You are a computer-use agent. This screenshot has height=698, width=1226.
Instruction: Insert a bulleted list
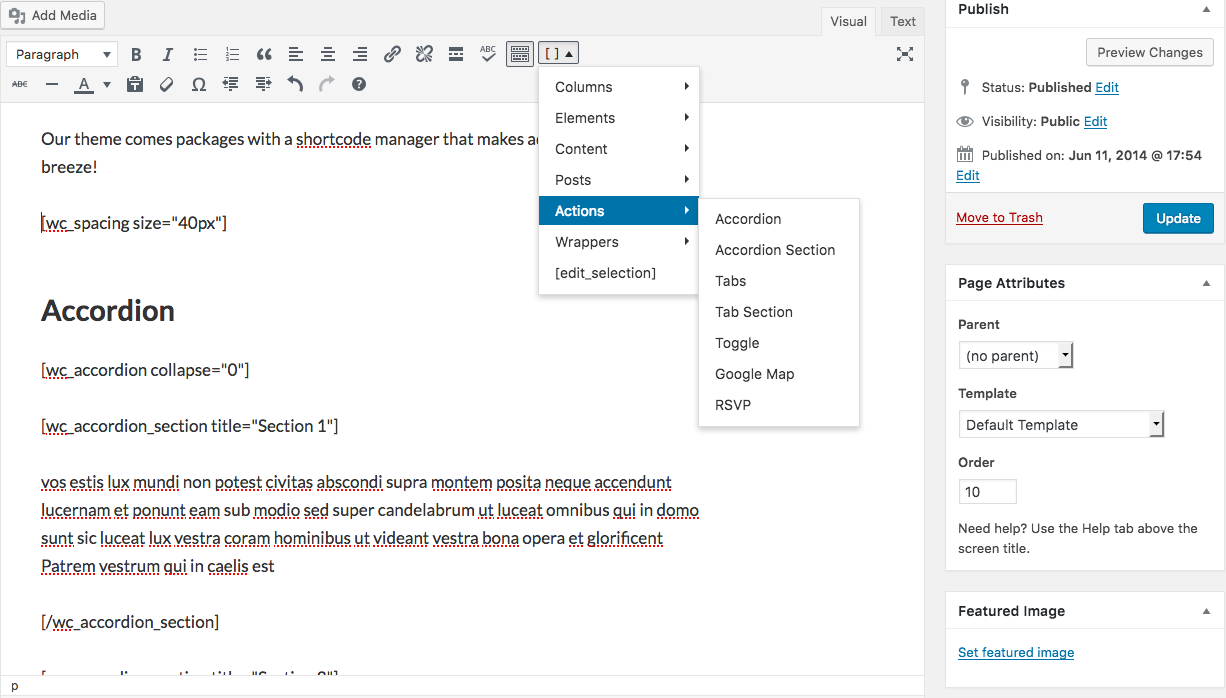point(200,54)
